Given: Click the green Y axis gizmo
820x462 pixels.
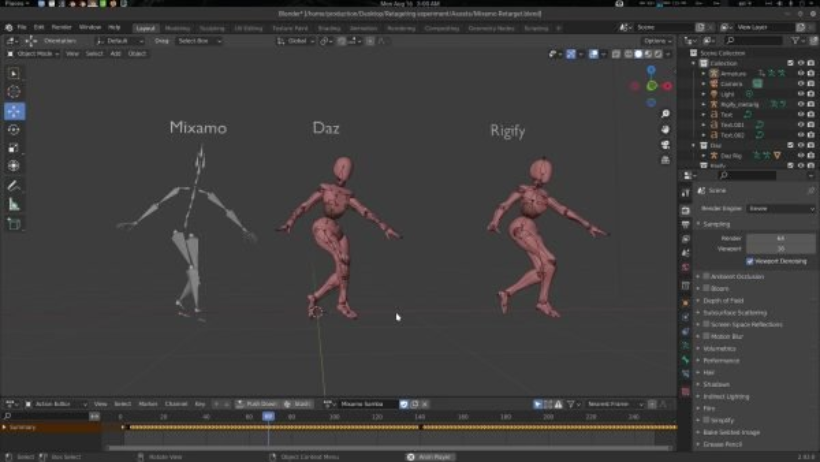Looking at the screenshot, I should point(652,86).
